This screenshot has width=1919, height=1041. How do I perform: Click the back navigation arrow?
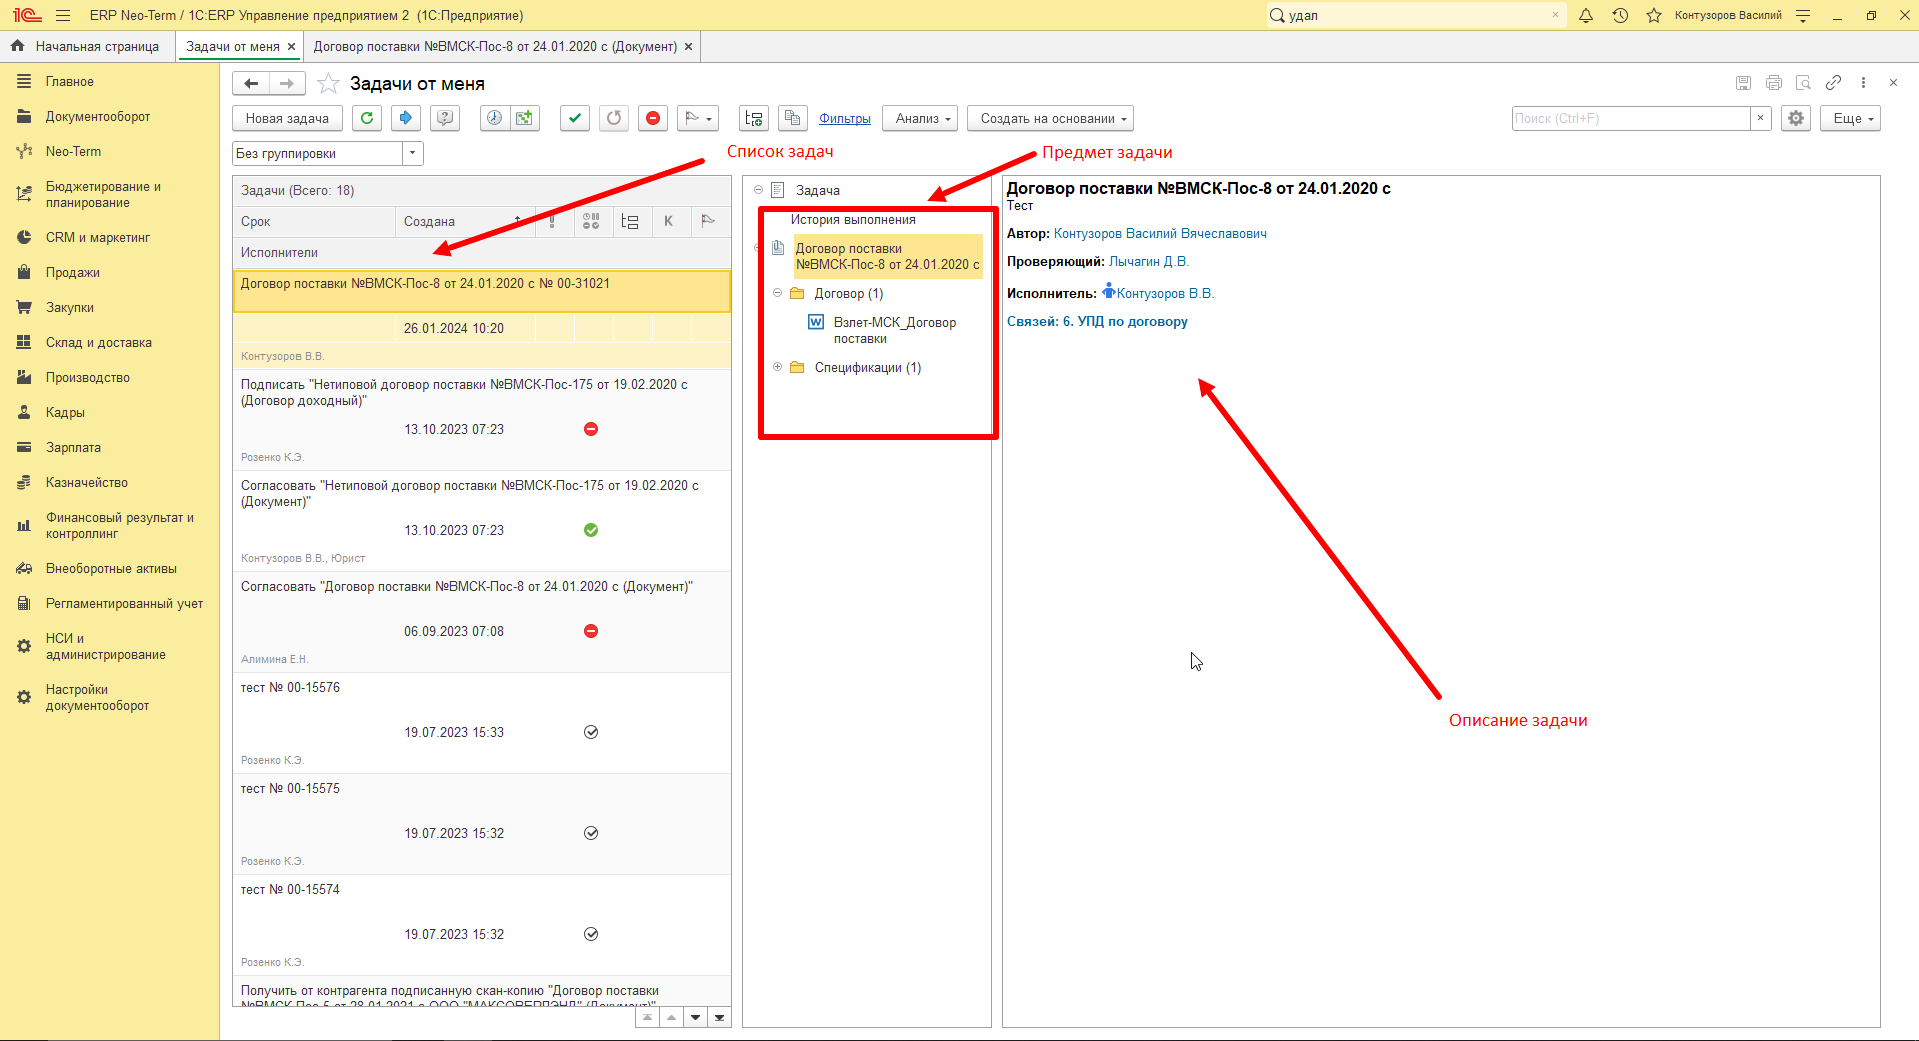click(x=251, y=83)
